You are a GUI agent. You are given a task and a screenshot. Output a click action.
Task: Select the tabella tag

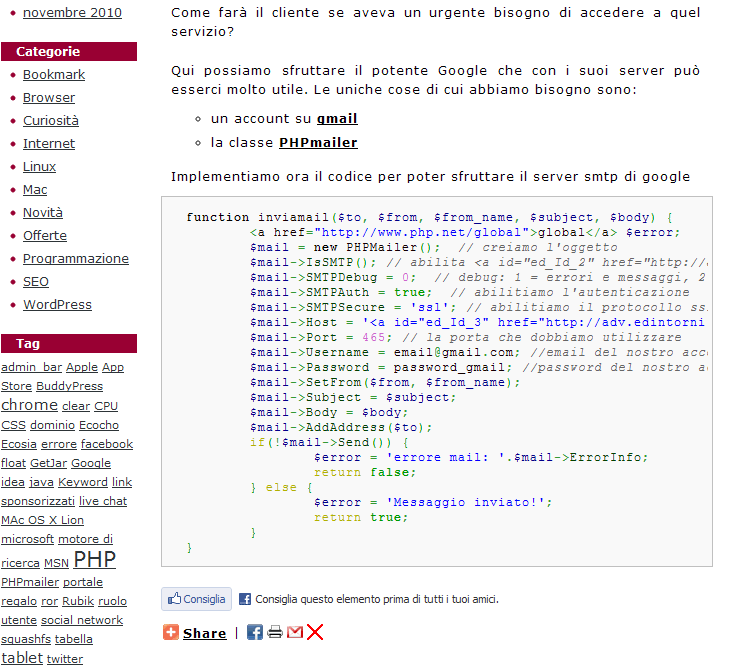74,639
